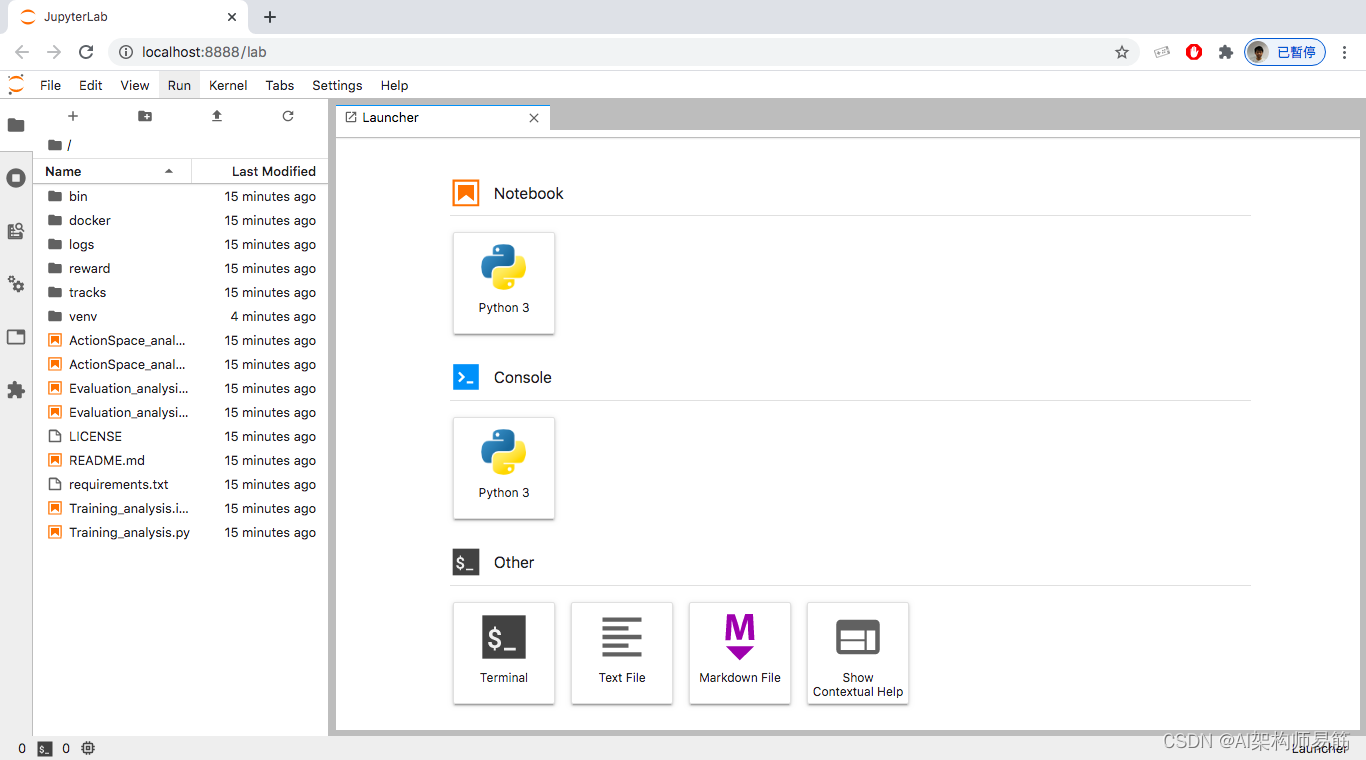Select the README.md file
Screen dimensions: 1366x760
[x=181, y=460]
